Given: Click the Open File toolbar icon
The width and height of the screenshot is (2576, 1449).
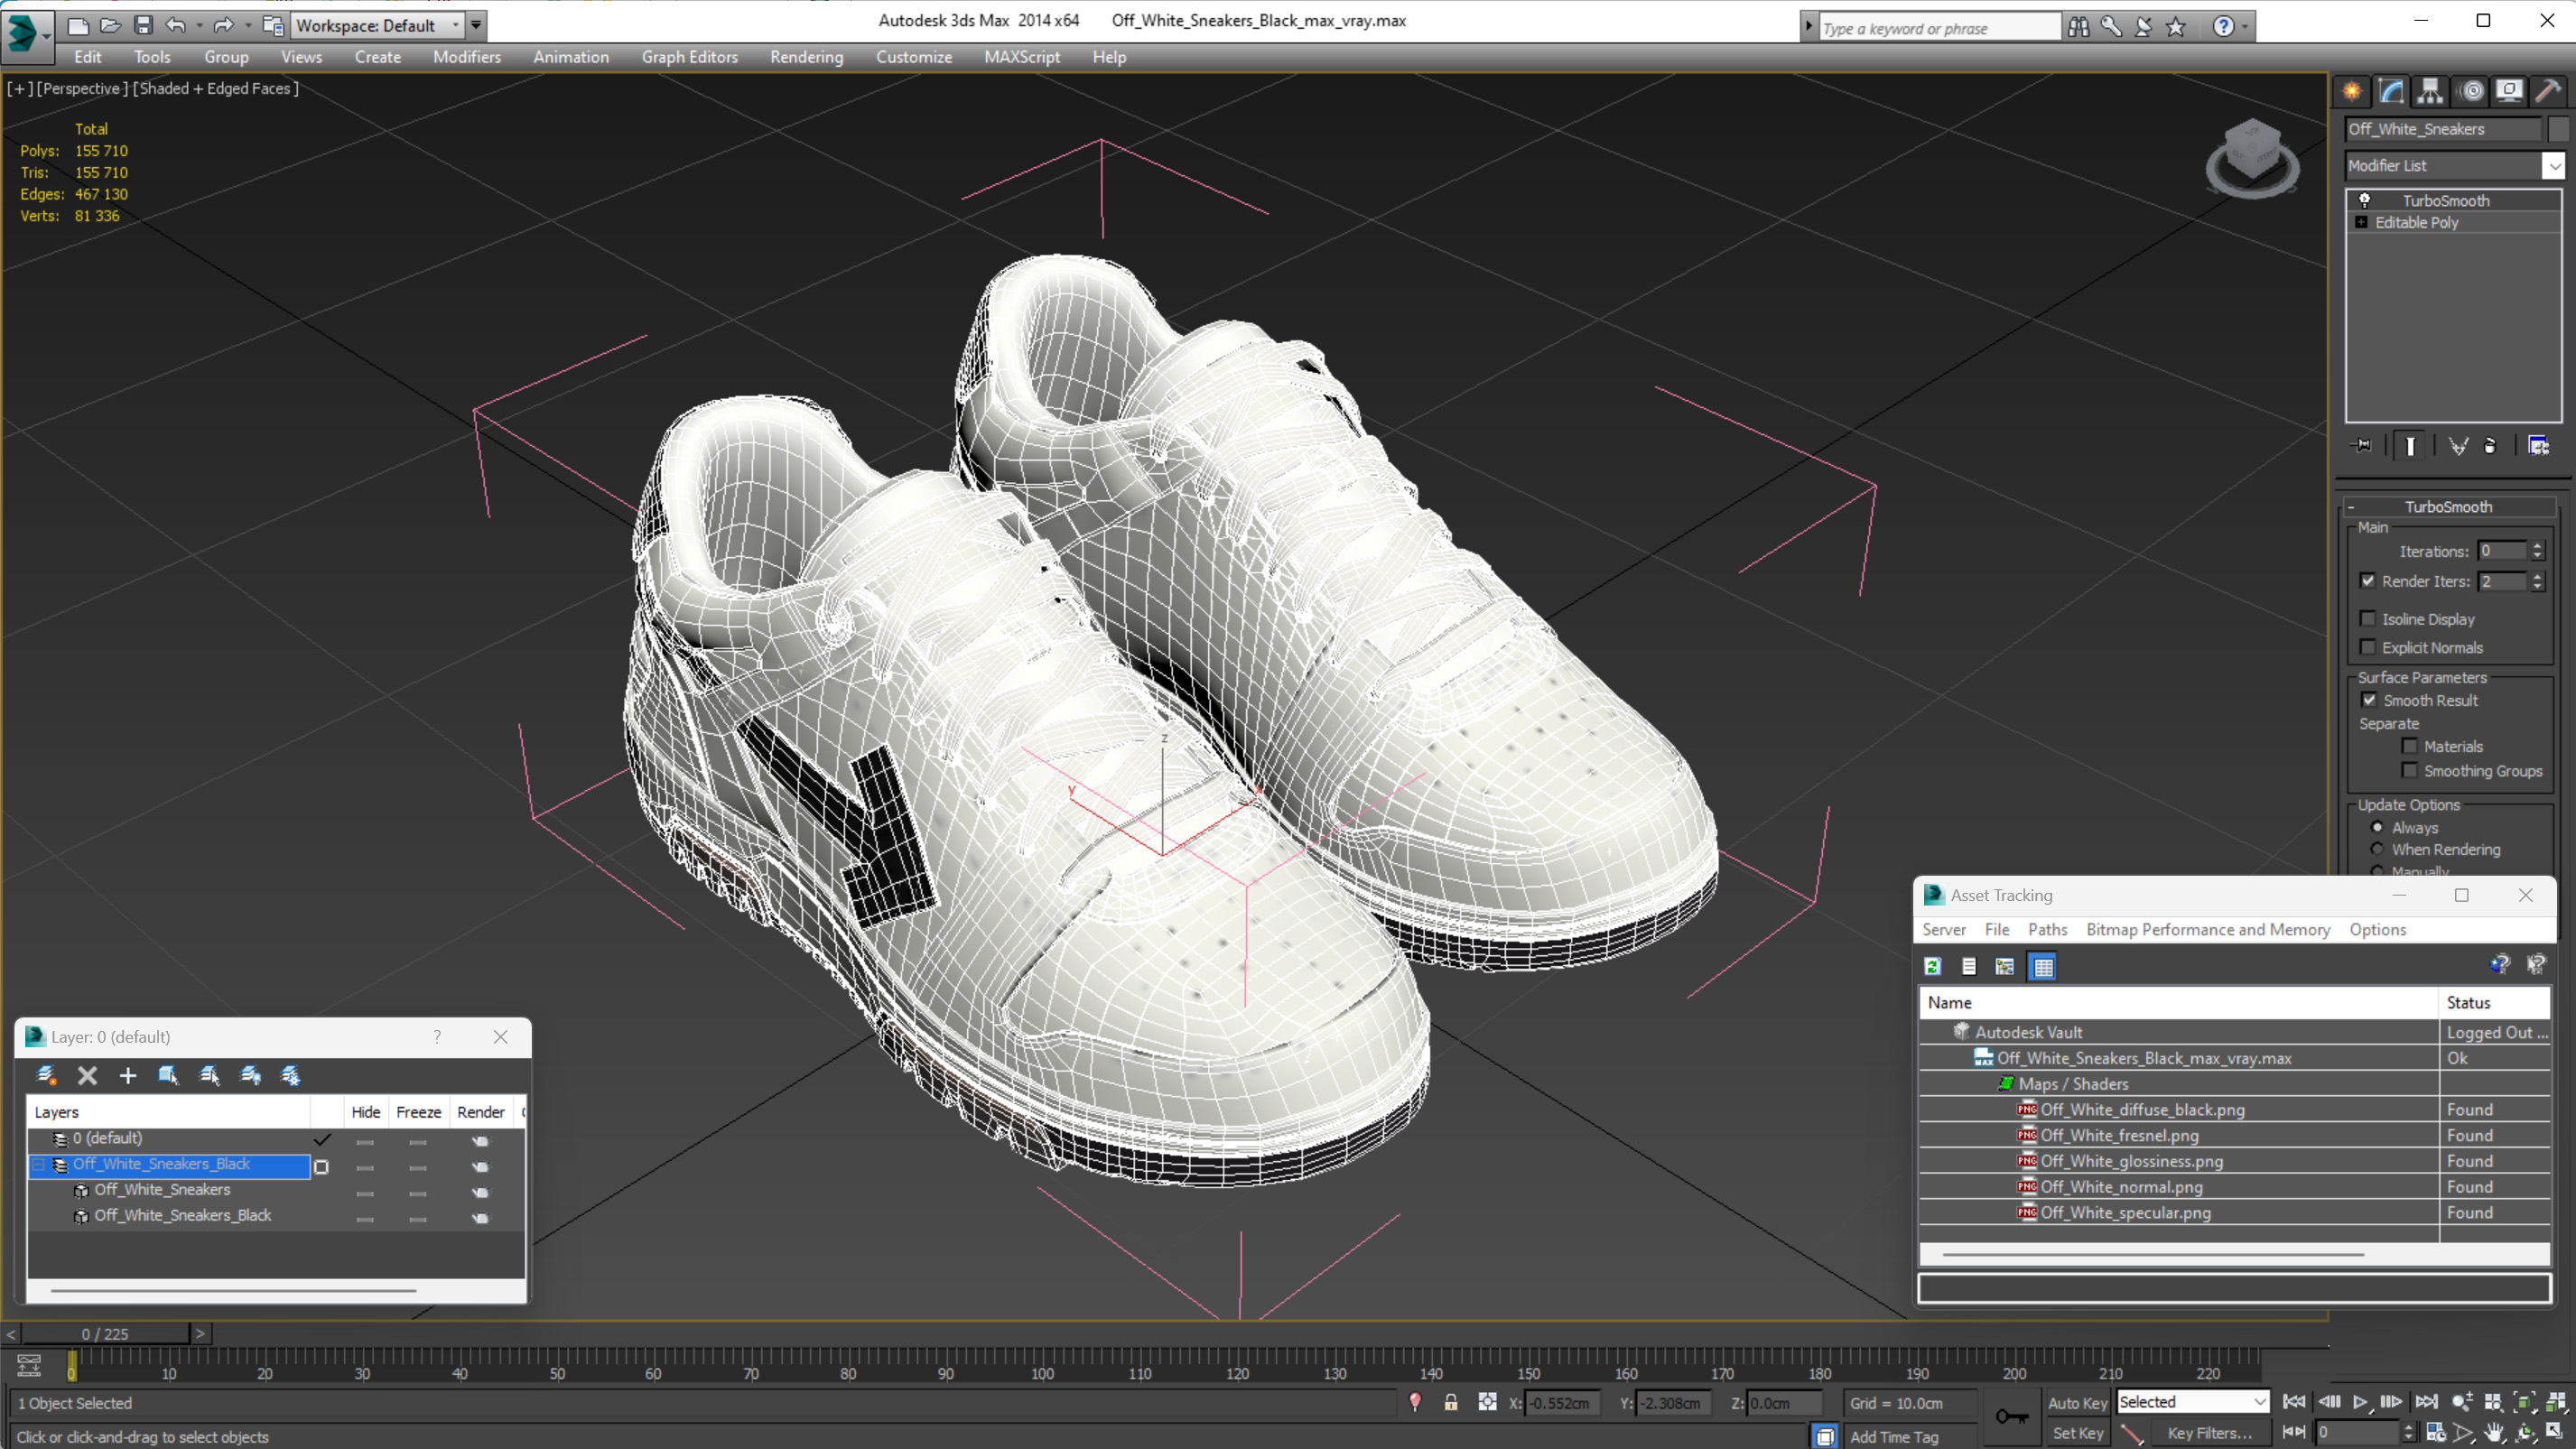Looking at the screenshot, I should pyautogui.click(x=110, y=25).
